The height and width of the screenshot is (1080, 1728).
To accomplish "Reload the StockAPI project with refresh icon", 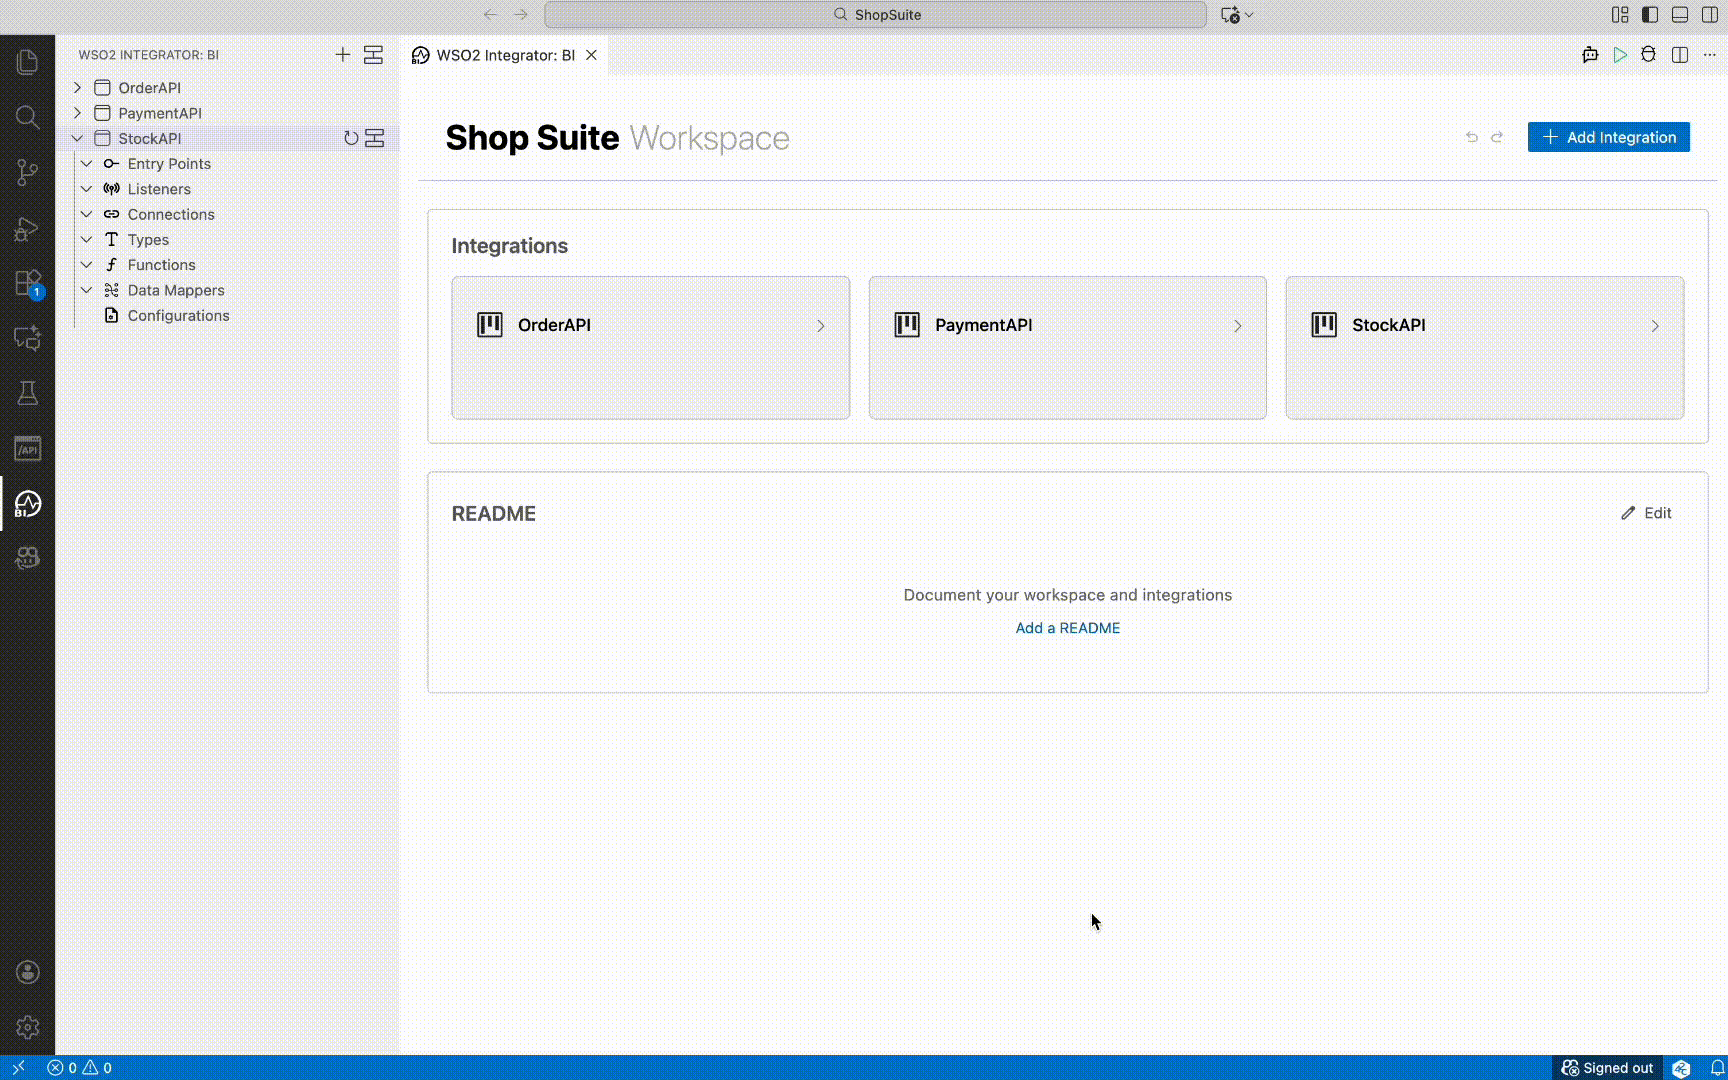I will (x=351, y=138).
